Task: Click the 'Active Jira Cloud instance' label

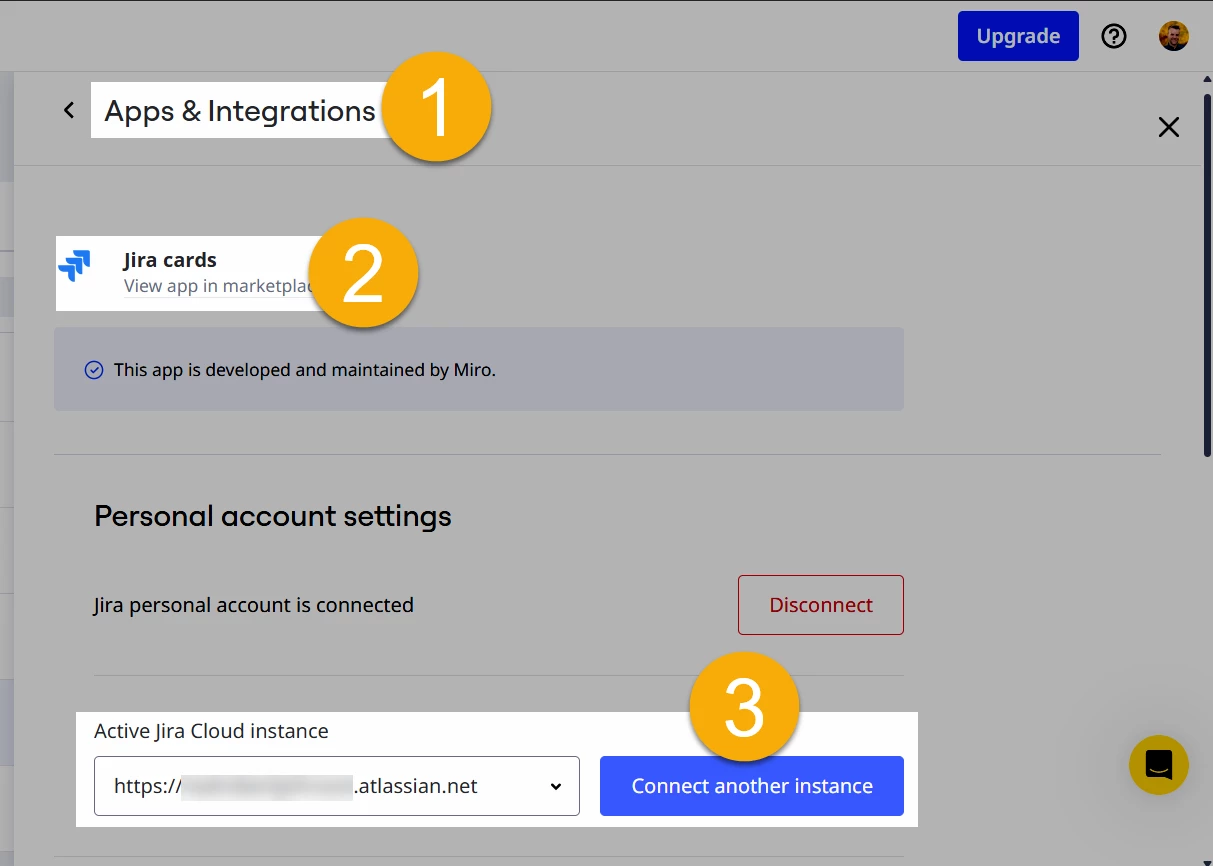Action: (x=211, y=731)
